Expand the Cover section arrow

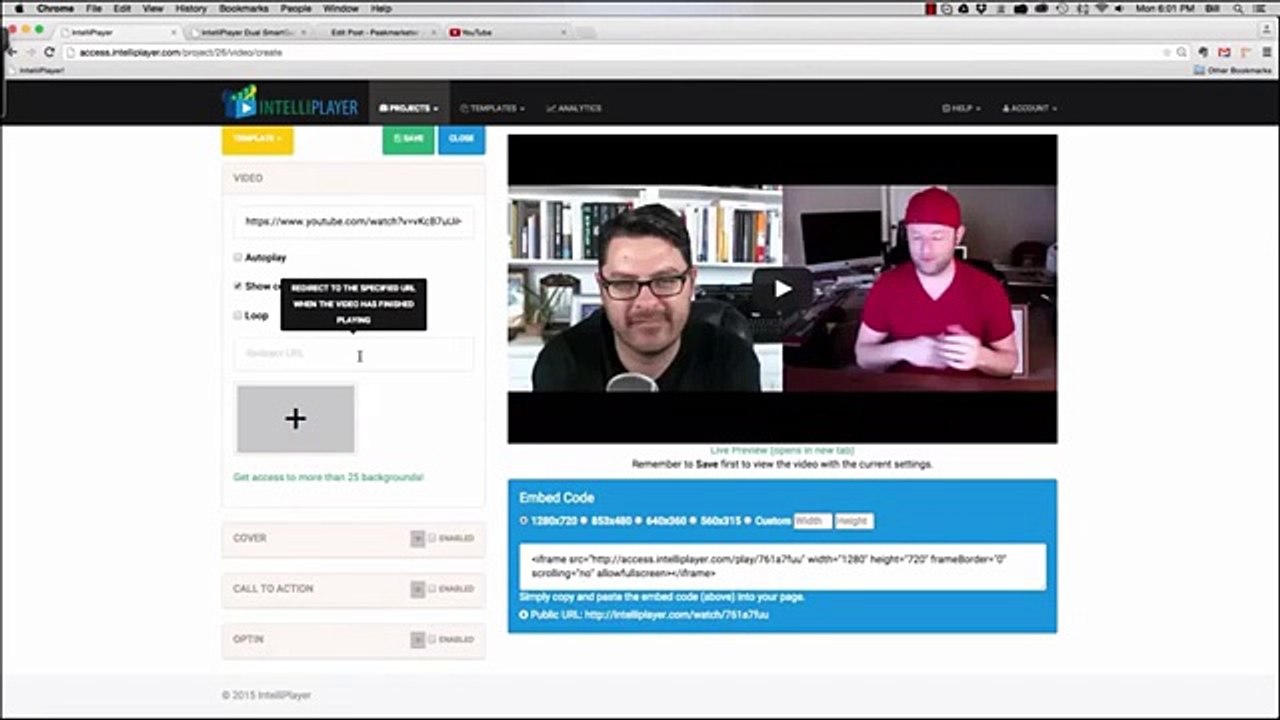click(x=418, y=538)
